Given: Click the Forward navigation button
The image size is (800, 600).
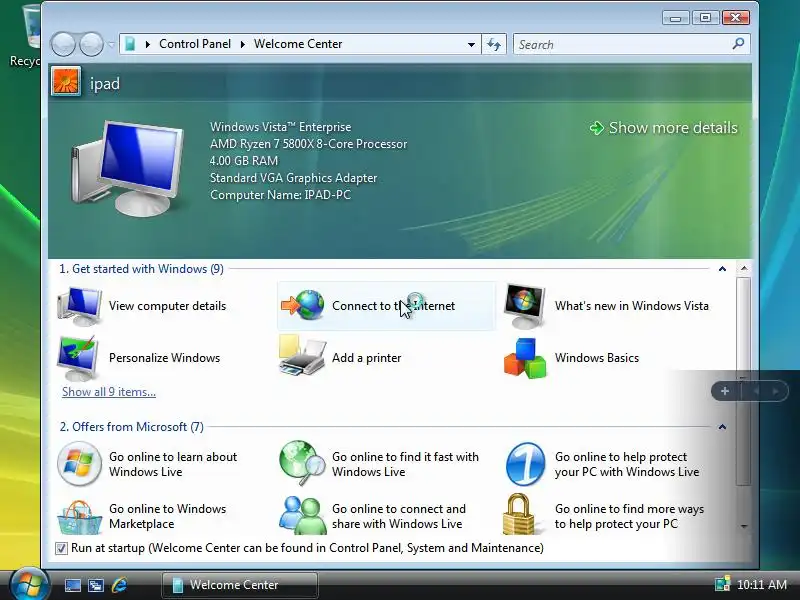Looking at the screenshot, I should 91,44.
